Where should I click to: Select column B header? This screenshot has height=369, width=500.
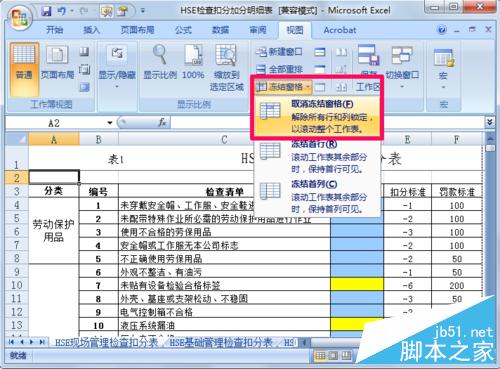click(x=99, y=139)
